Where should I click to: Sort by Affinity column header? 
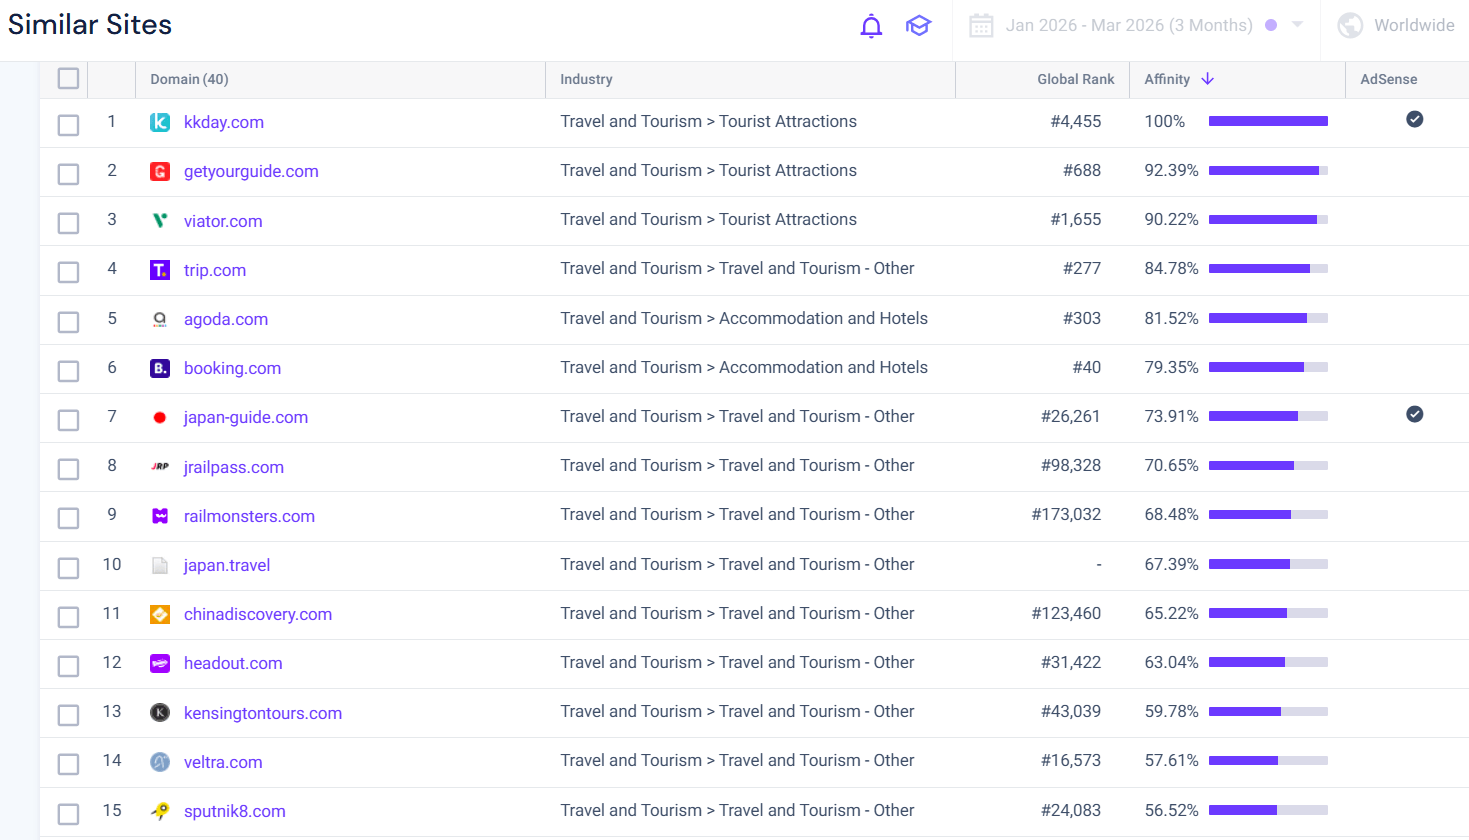(1167, 79)
